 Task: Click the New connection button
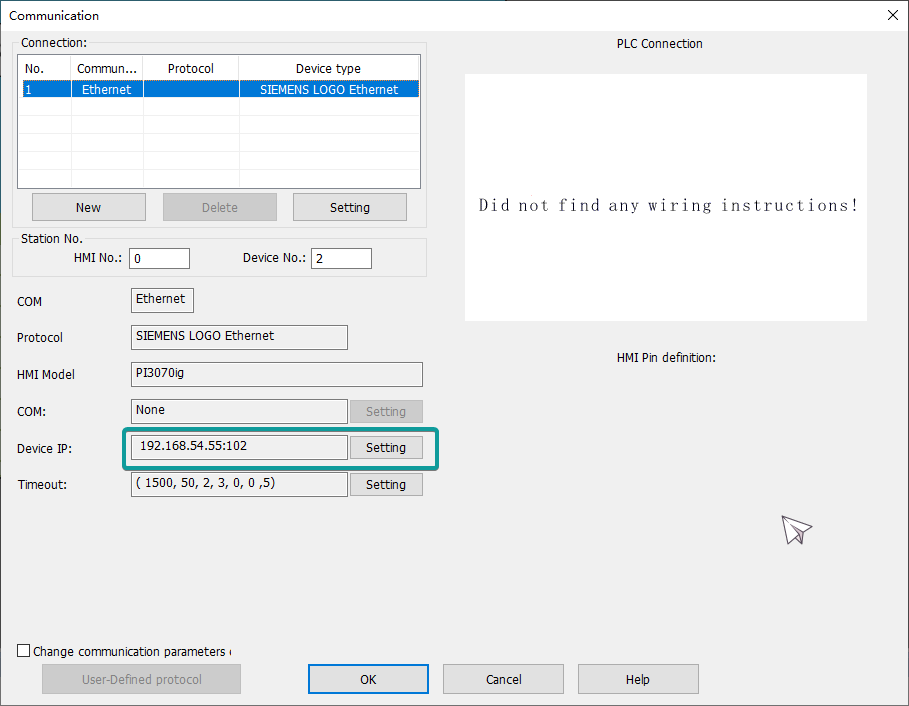[x=88, y=207]
